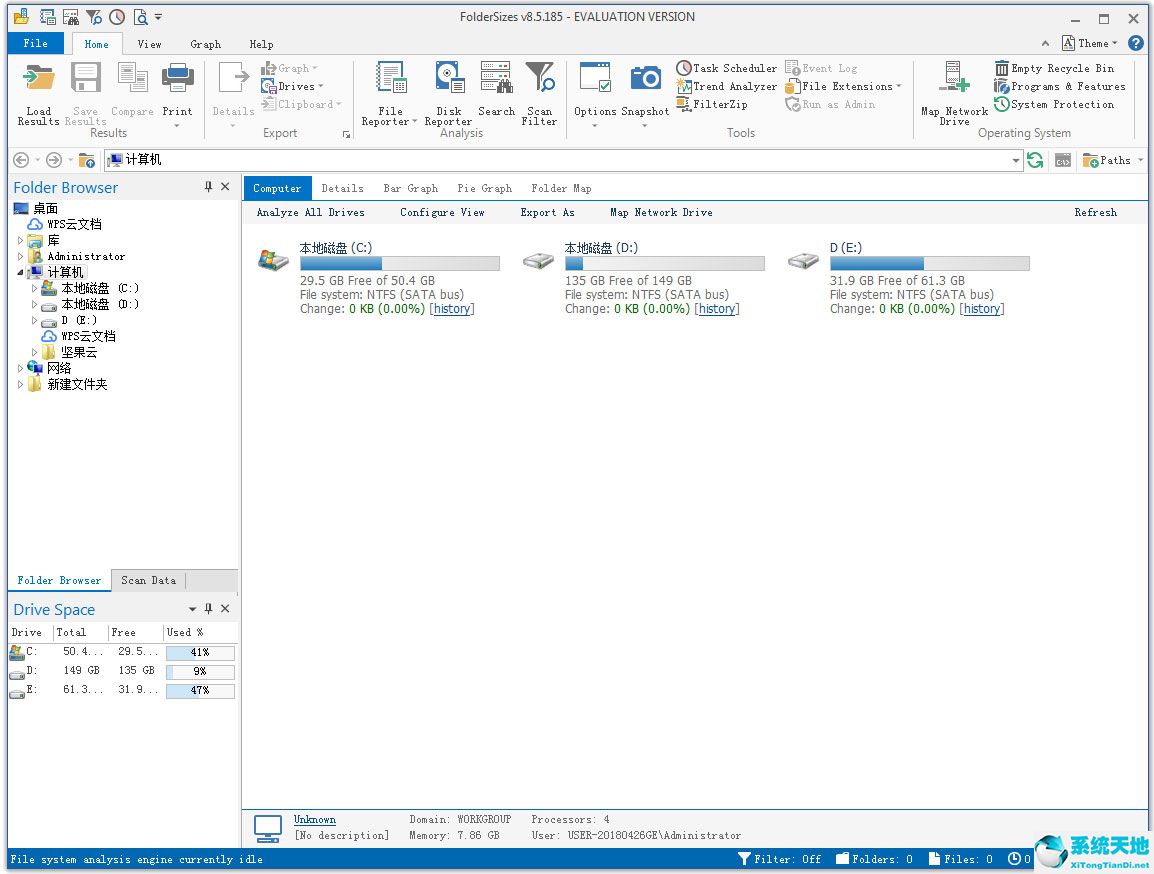
Task: Click Analyze All Drives
Action: click(311, 213)
